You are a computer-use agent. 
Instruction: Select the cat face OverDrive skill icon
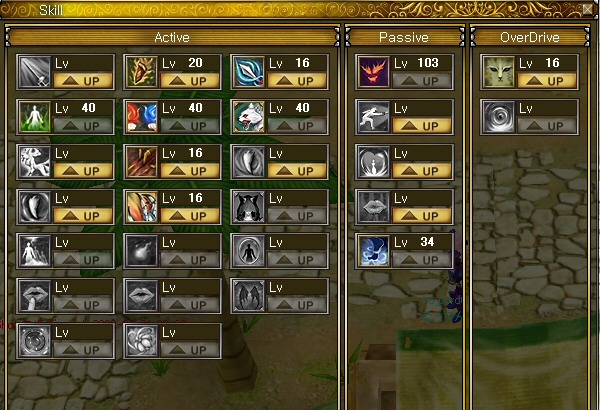(x=499, y=72)
